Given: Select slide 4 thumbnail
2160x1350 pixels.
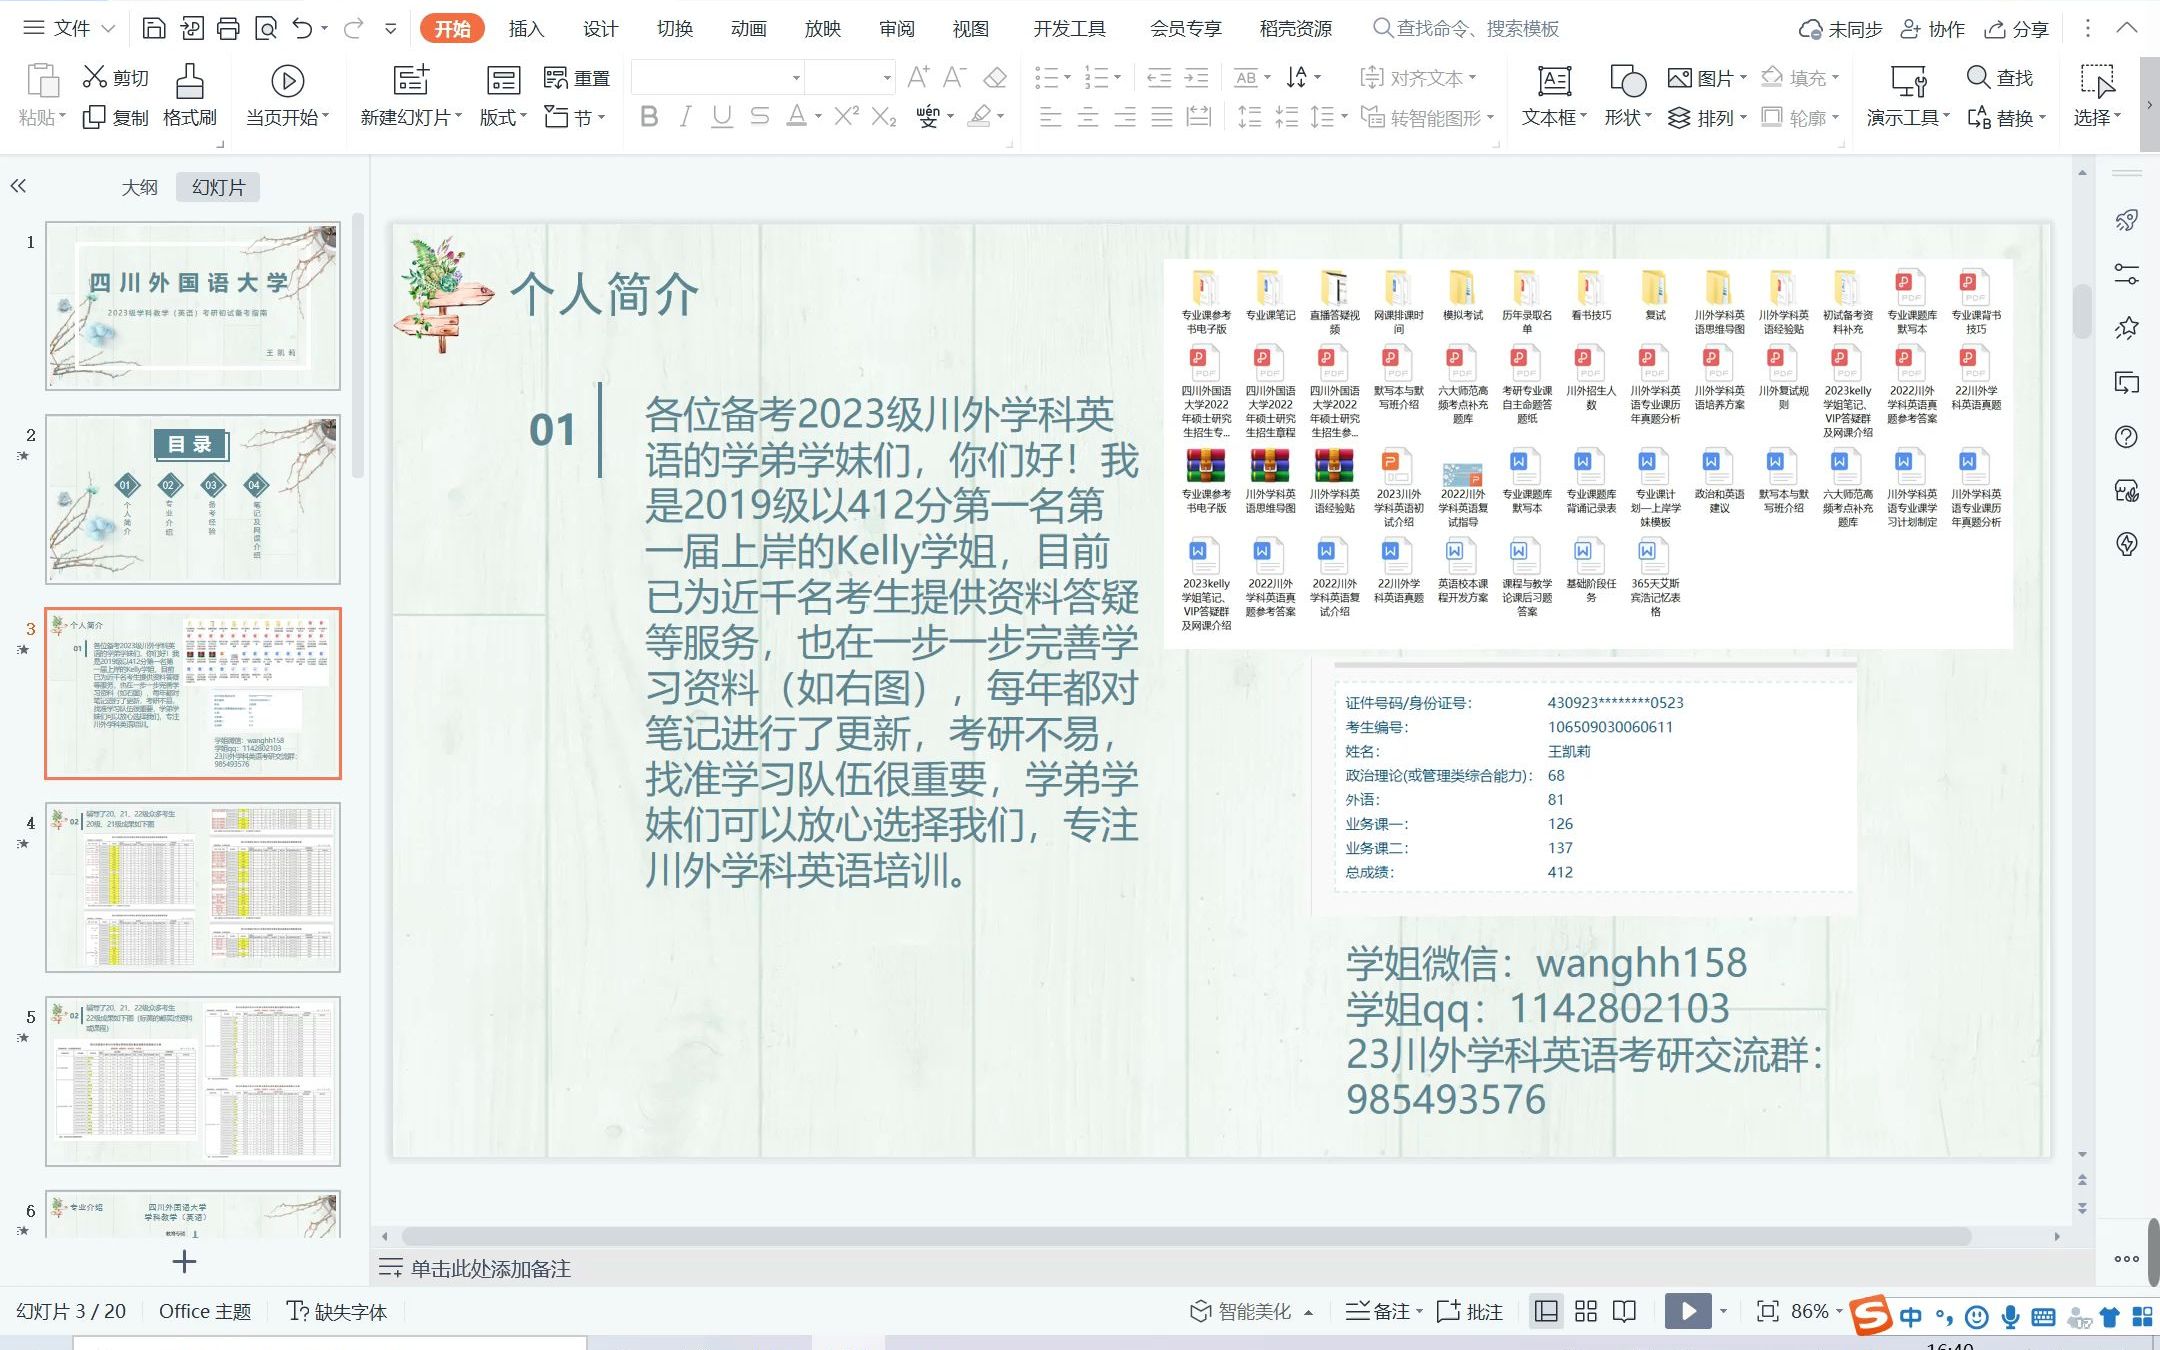Looking at the screenshot, I should coord(193,887).
